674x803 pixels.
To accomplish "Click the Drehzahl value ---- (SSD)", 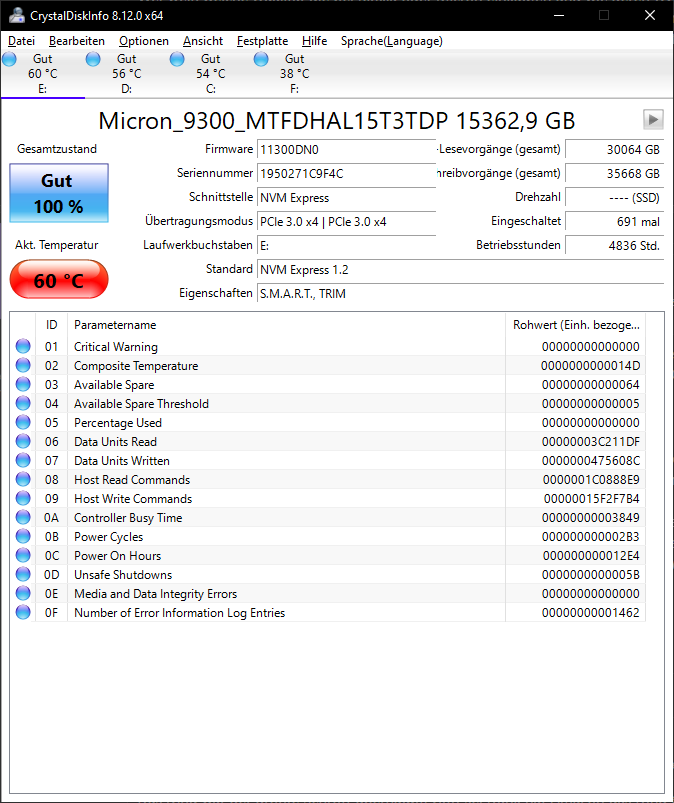I will tap(615, 198).
